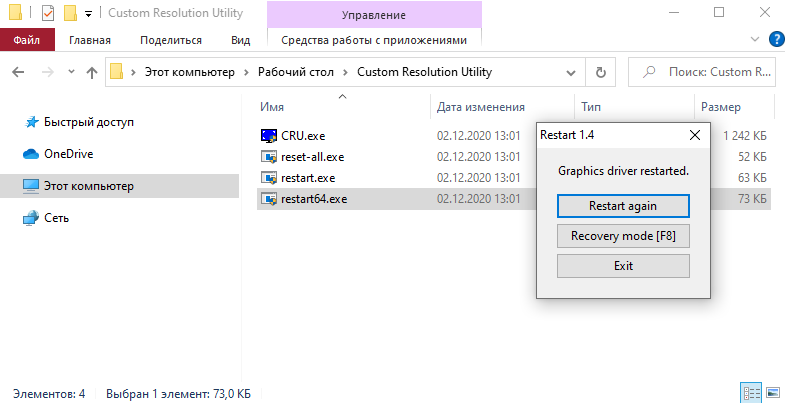Refresh the current folder view
Image resolution: width=785 pixels, height=403 pixels.
point(600,72)
